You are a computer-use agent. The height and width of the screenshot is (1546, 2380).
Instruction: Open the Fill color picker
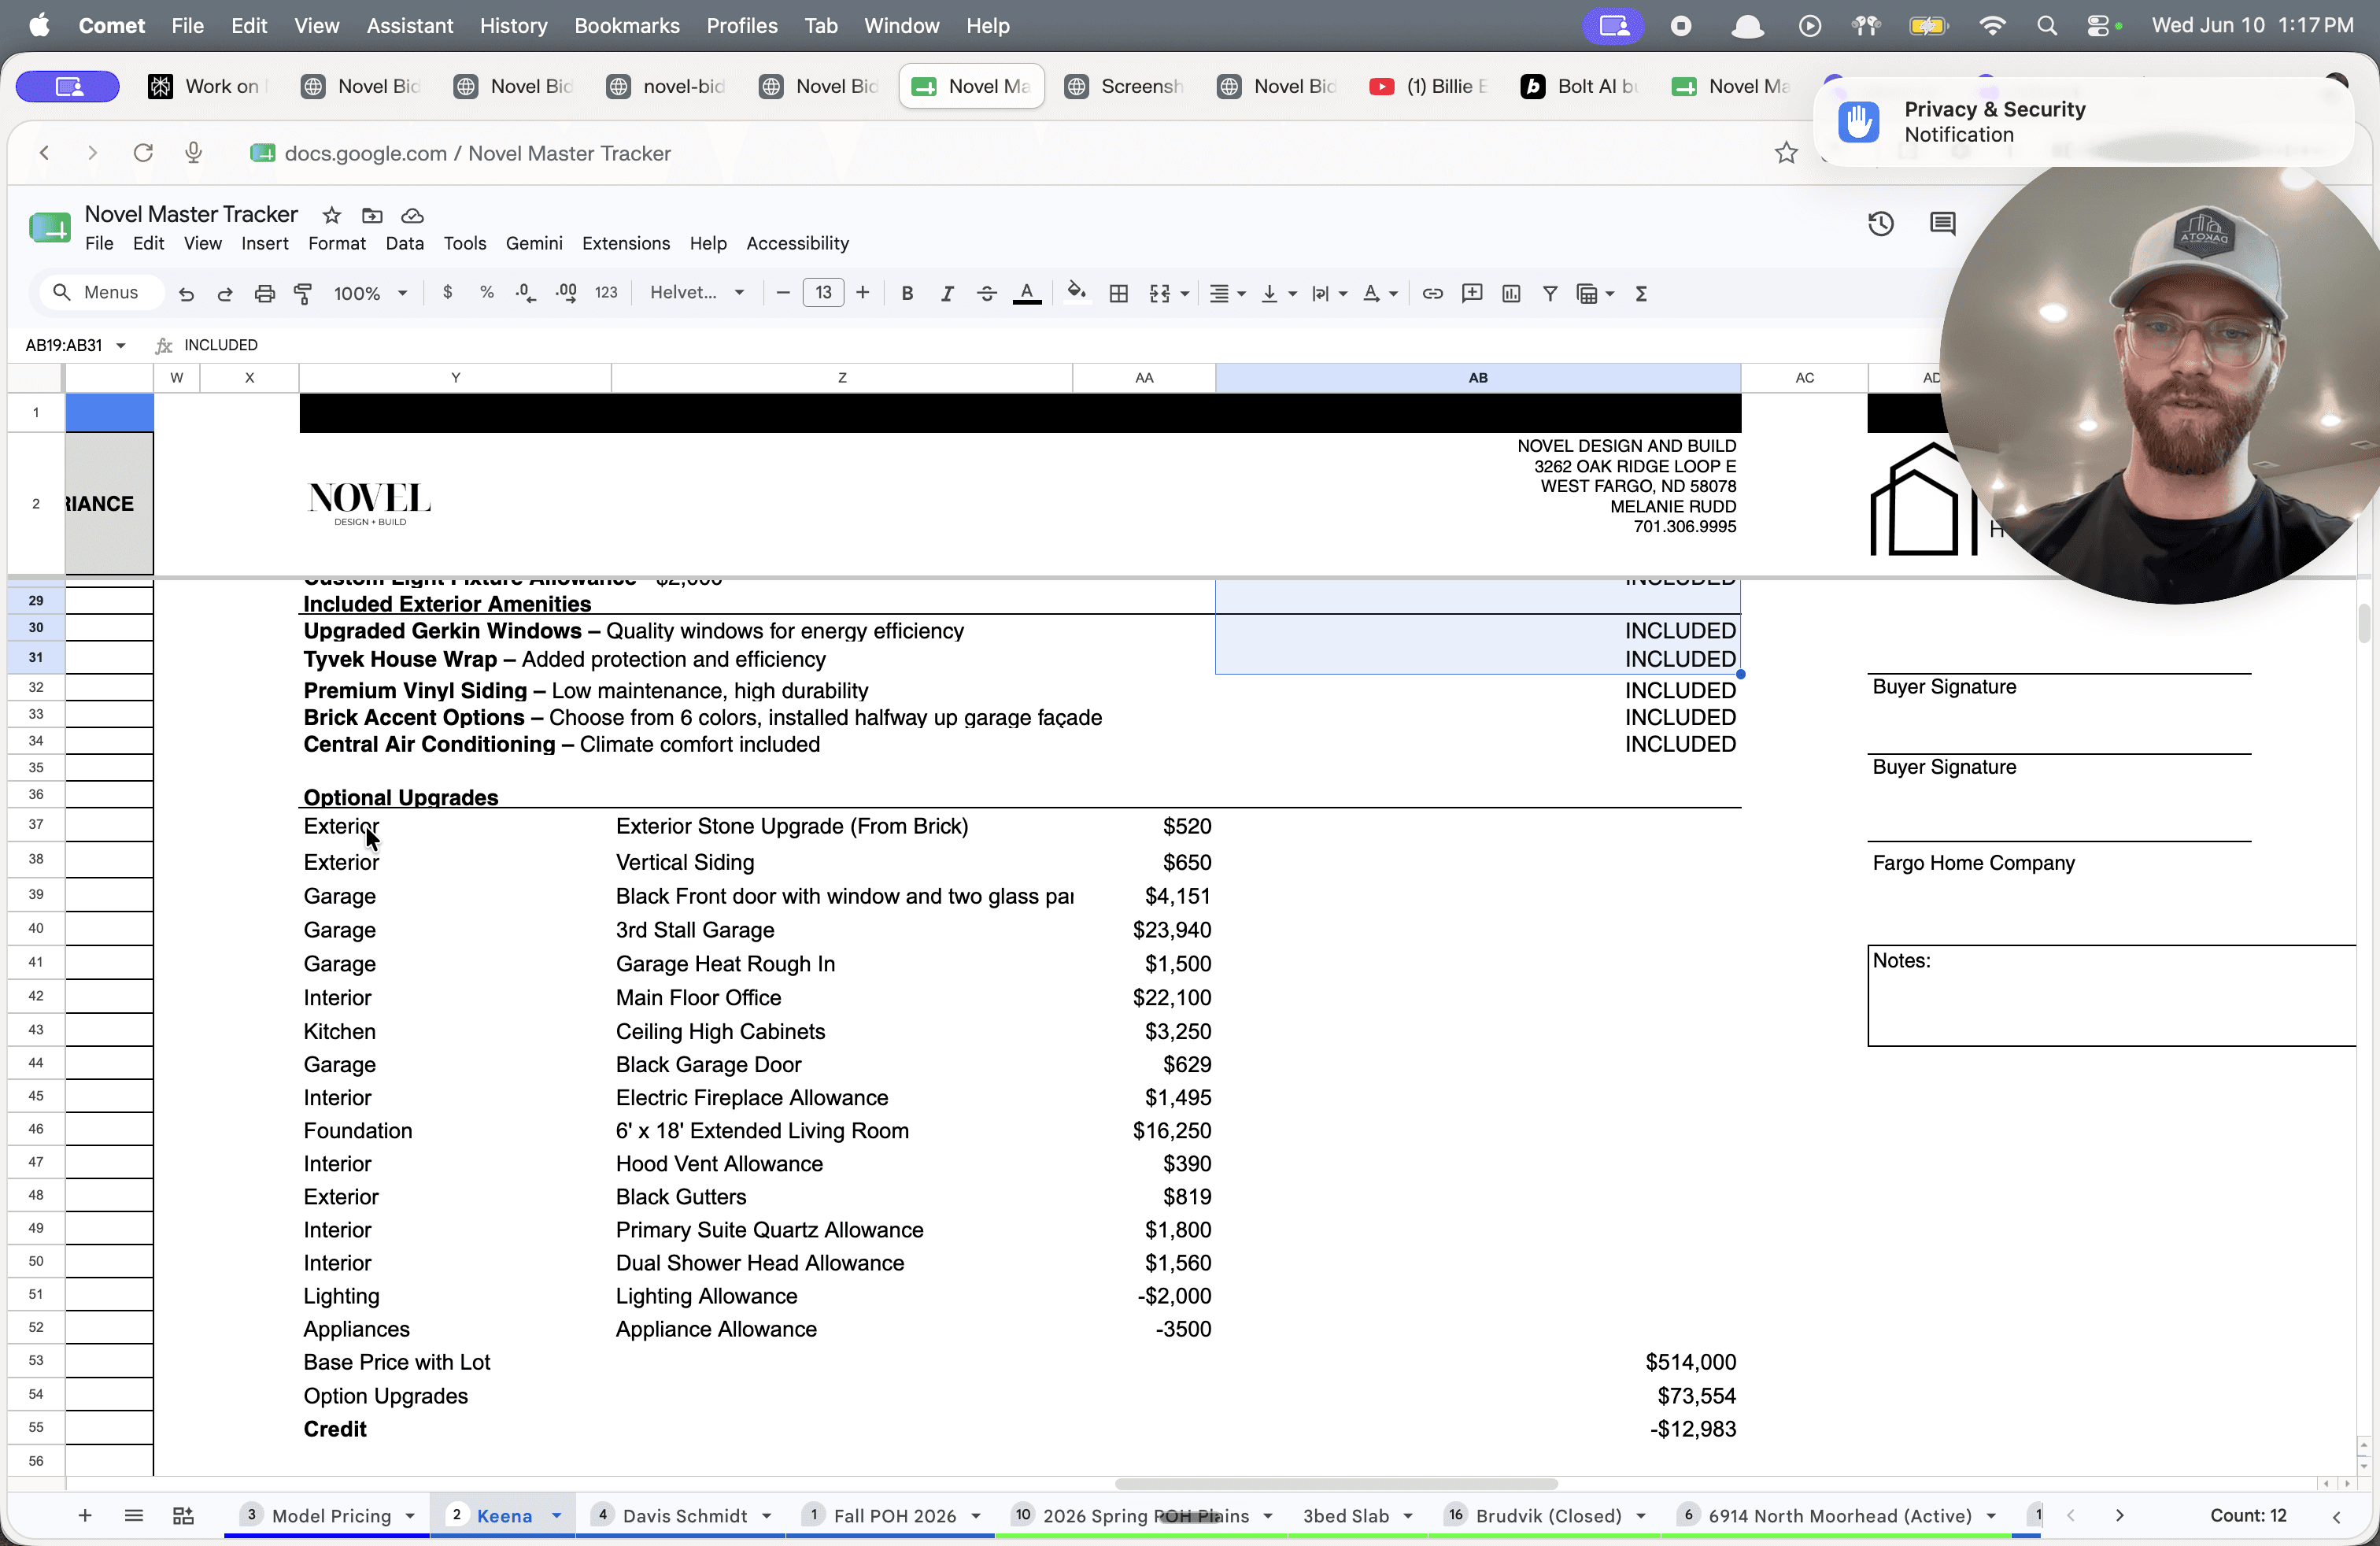click(x=1077, y=293)
